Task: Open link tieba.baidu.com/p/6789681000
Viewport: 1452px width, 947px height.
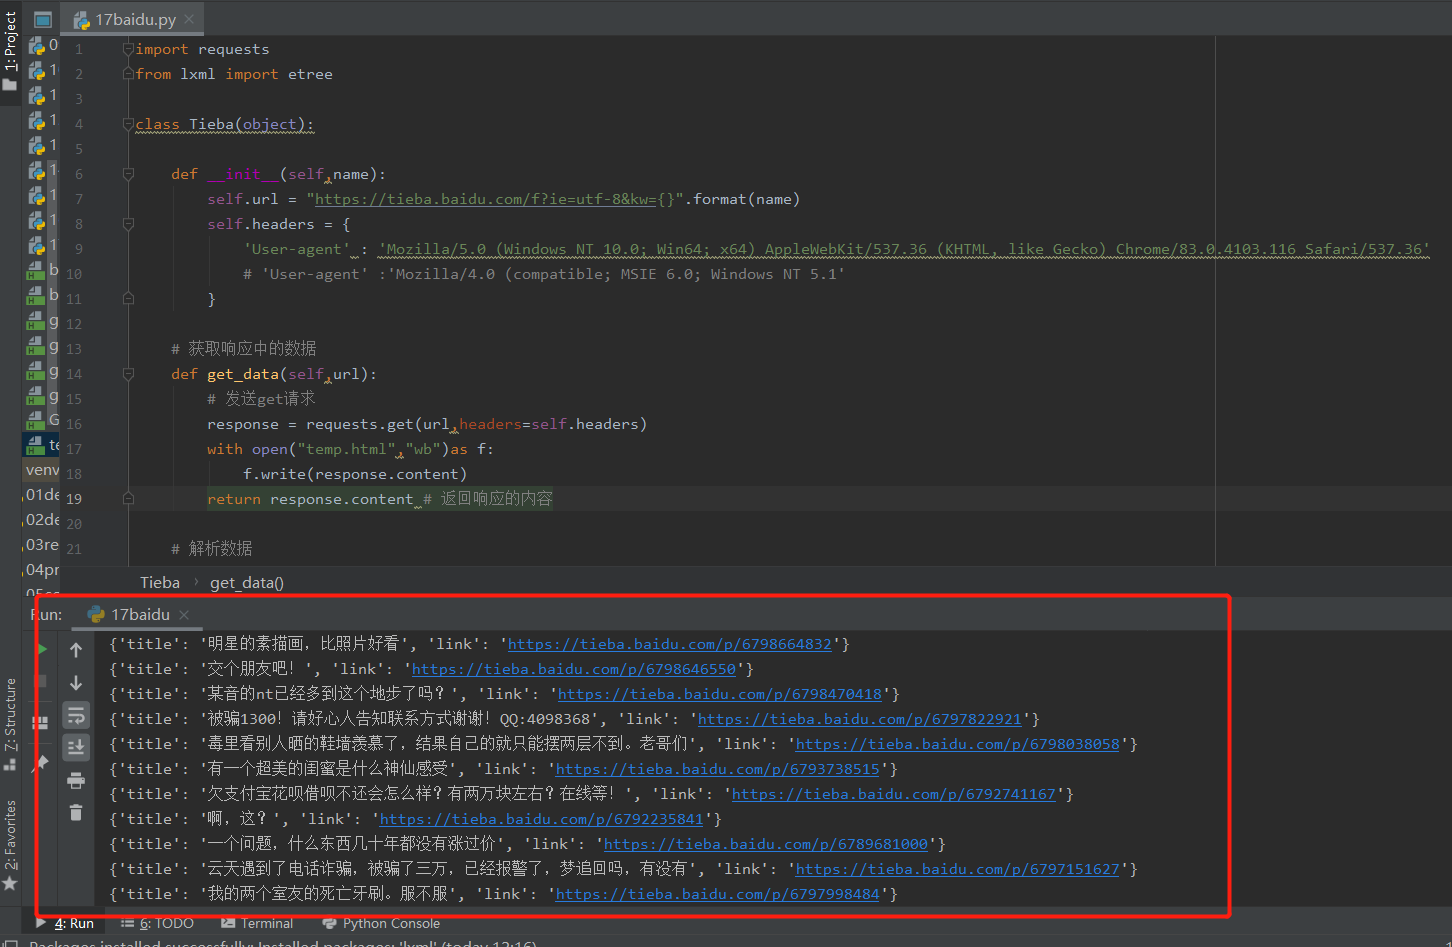Action: (766, 844)
